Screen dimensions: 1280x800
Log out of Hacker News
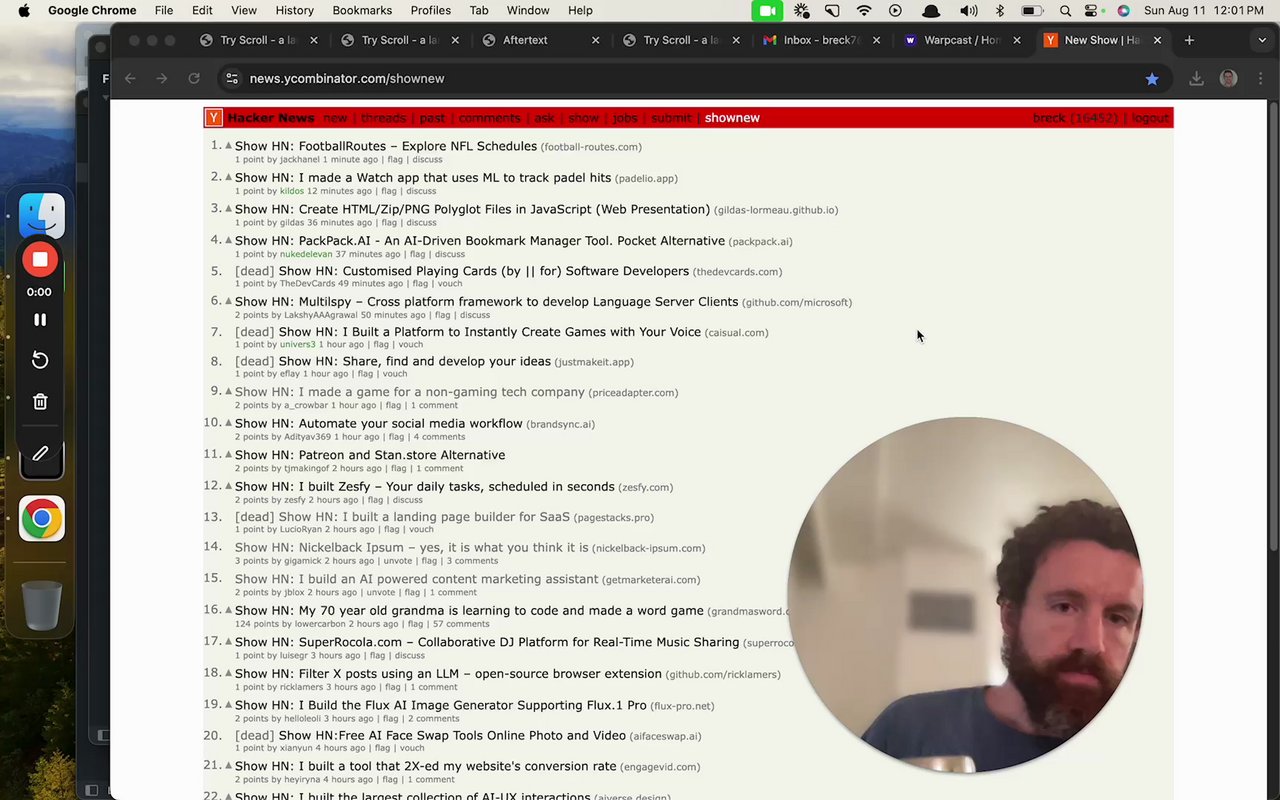pyautogui.click(x=1150, y=118)
